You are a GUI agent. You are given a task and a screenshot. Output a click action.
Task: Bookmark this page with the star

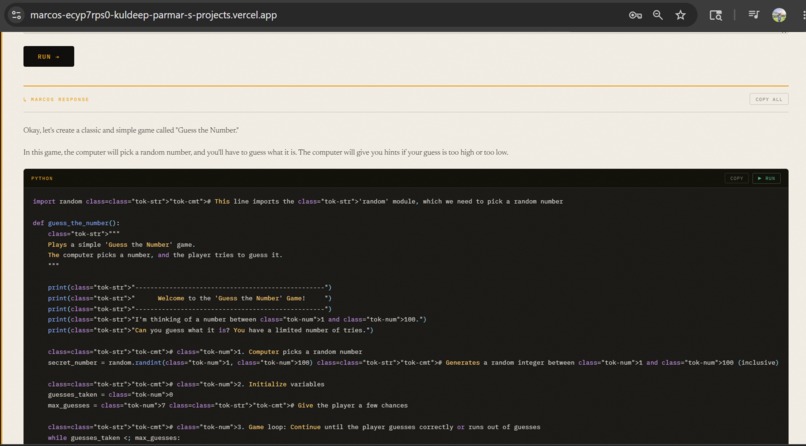point(681,15)
